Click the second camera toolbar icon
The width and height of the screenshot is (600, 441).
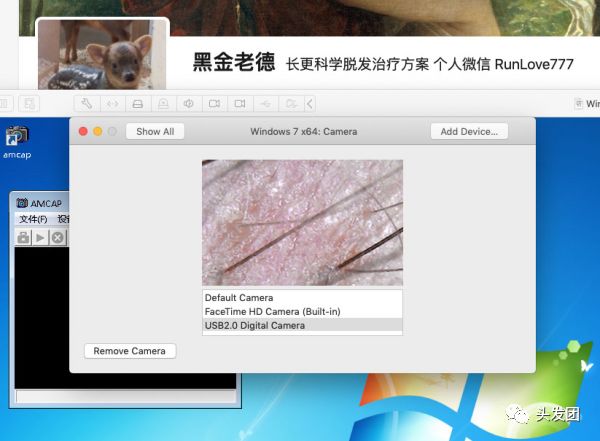tap(240, 103)
